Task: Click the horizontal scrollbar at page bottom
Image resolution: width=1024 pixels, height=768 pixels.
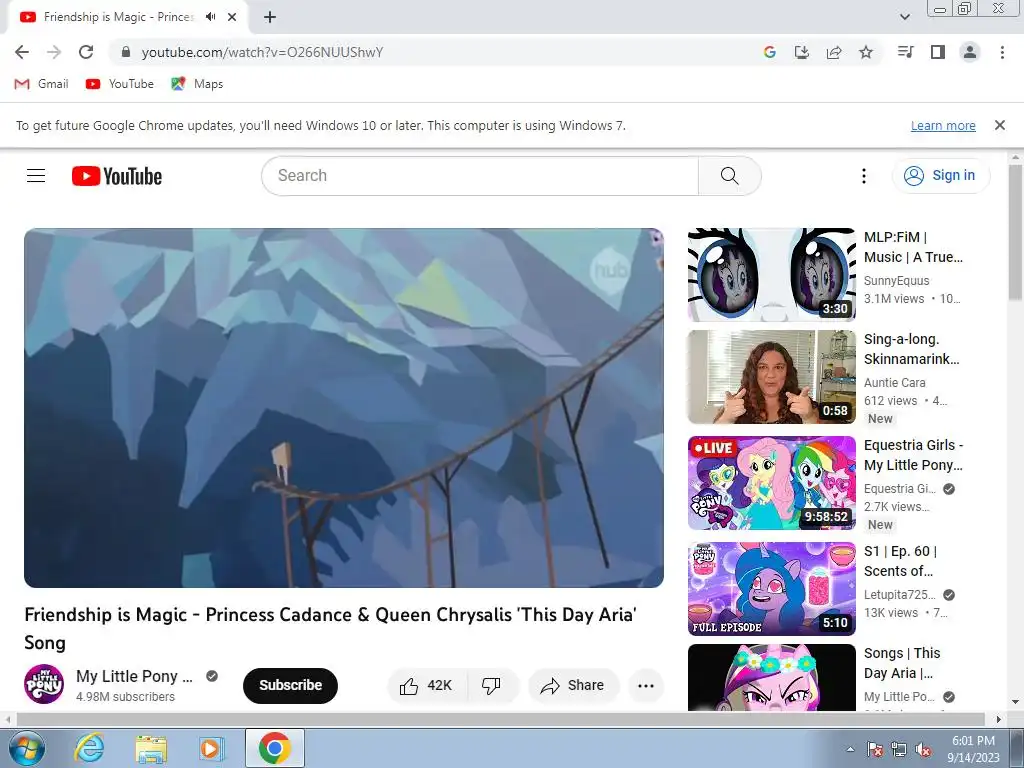Action: 500,719
